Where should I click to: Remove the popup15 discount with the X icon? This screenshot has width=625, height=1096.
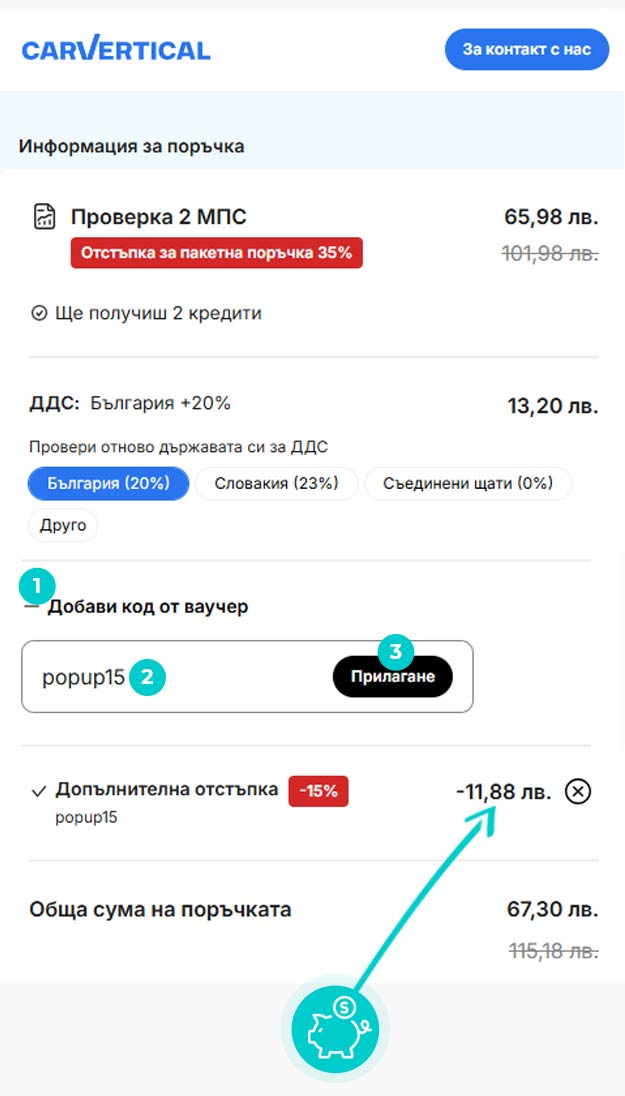577,792
